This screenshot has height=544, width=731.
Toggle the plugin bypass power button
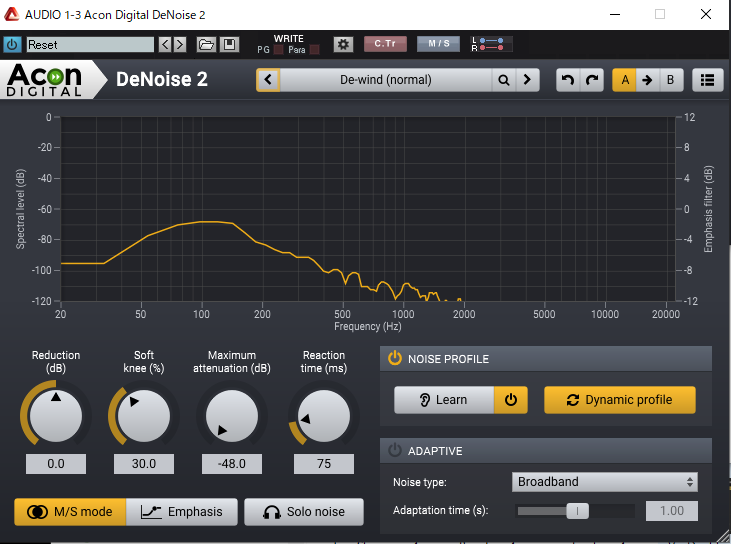click(12, 45)
